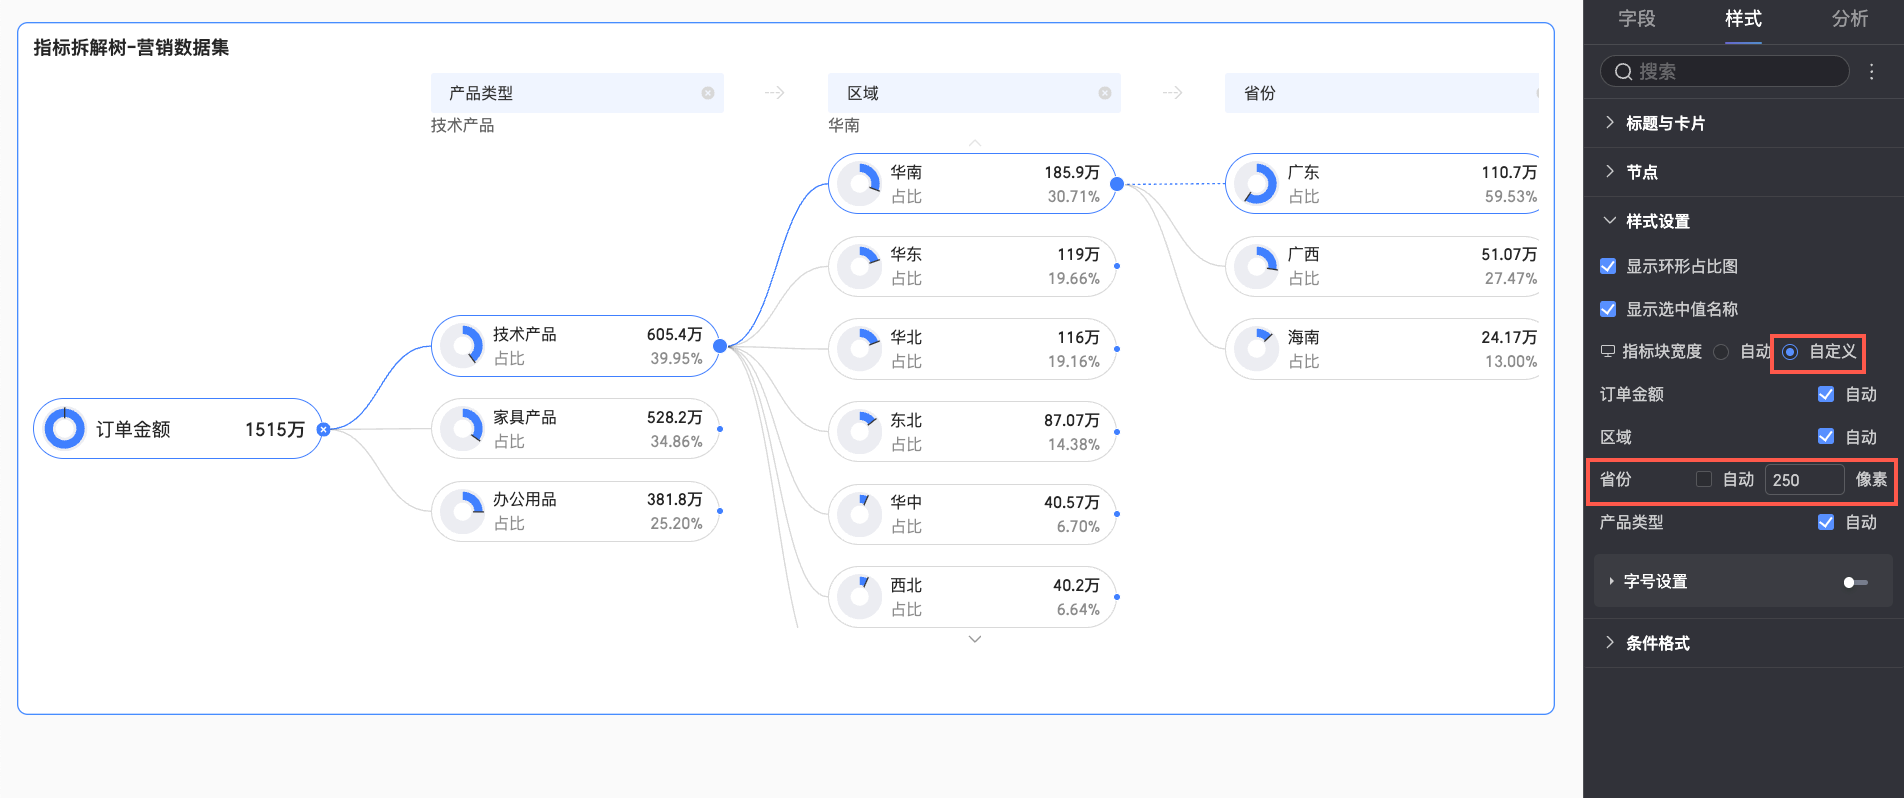This screenshot has width=1904, height=798.
Task: Remove the 产品类型 dimension with its X icon
Action: [x=708, y=93]
